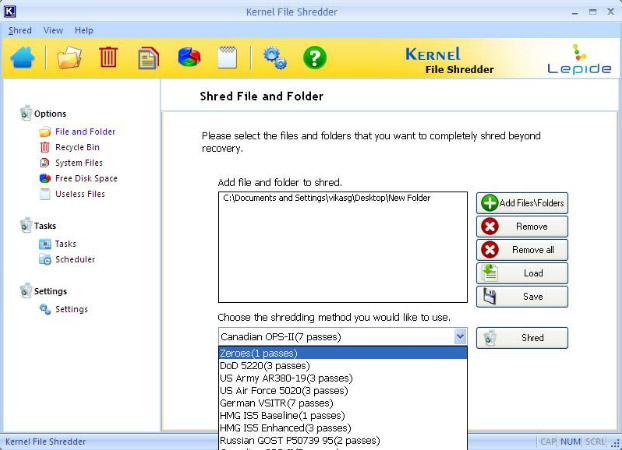Click the Add Files\Folders button
The height and width of the screenshot is (450, 622).
point(522,203)
